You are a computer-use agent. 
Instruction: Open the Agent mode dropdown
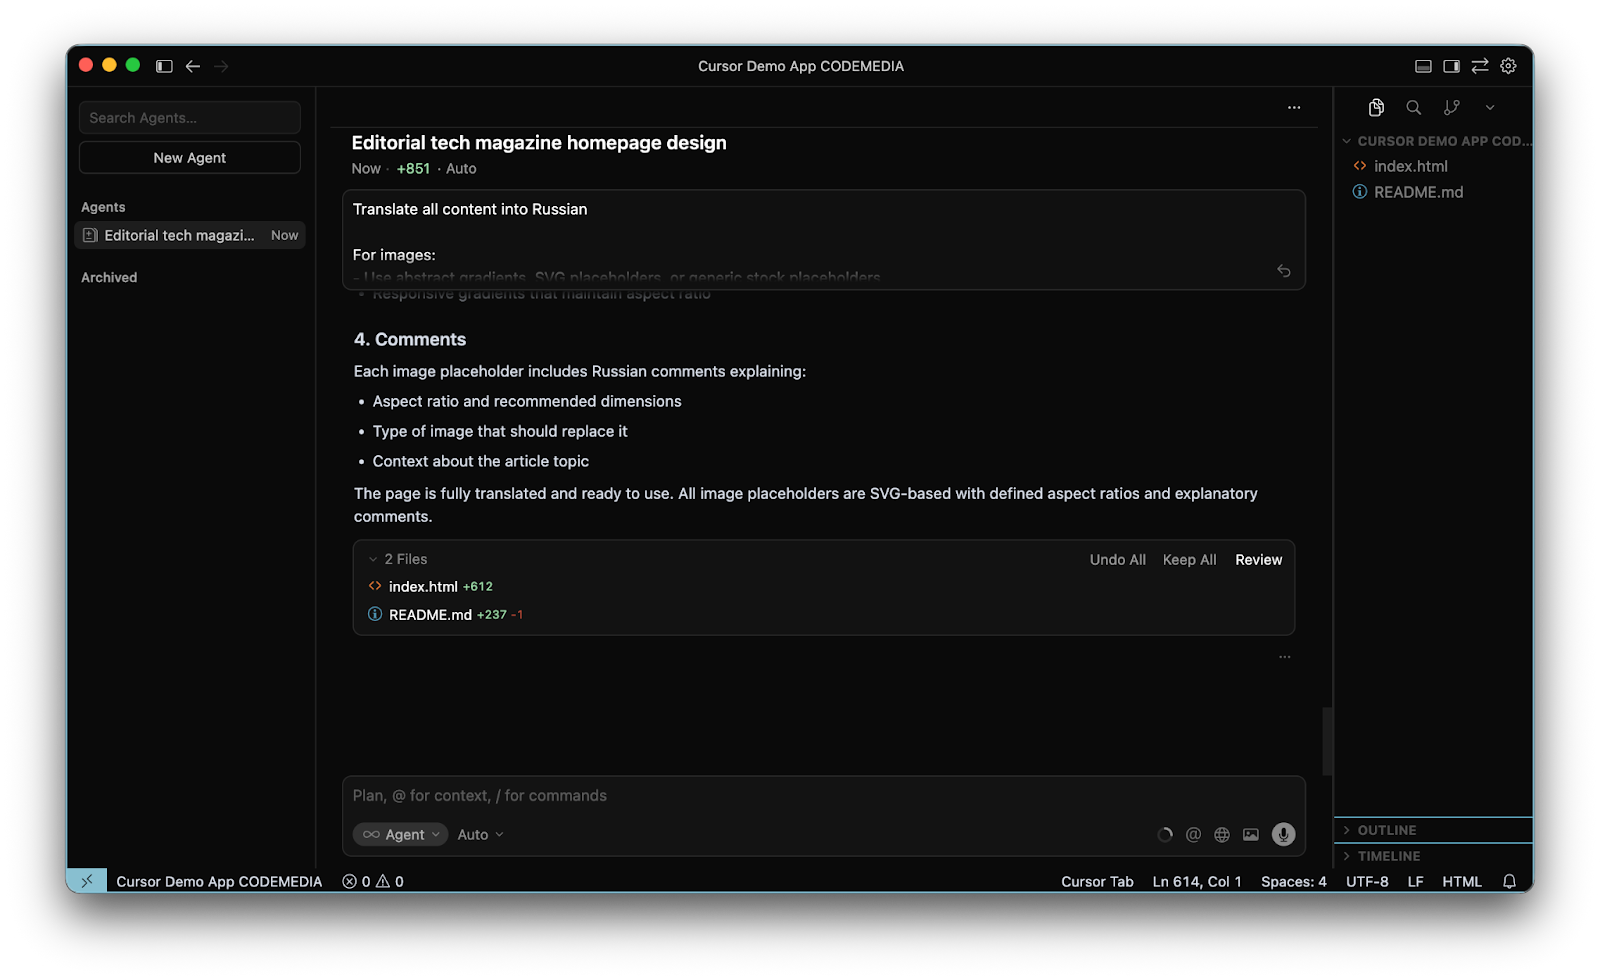pyautogui.click(x=401, y=834)
